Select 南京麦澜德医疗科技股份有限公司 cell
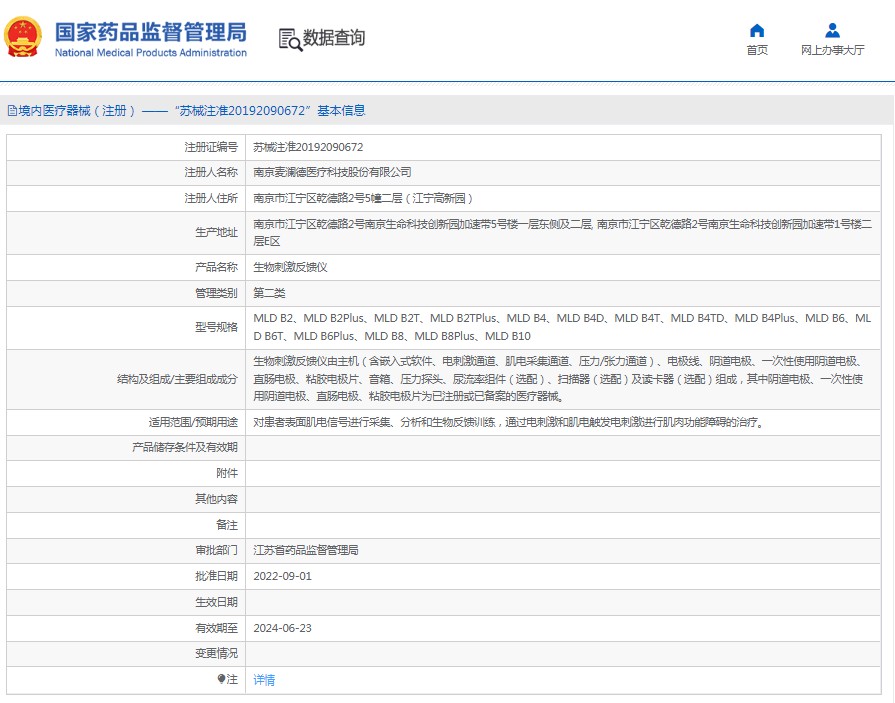This screenshot has width=895, height=703. point(332,172)
